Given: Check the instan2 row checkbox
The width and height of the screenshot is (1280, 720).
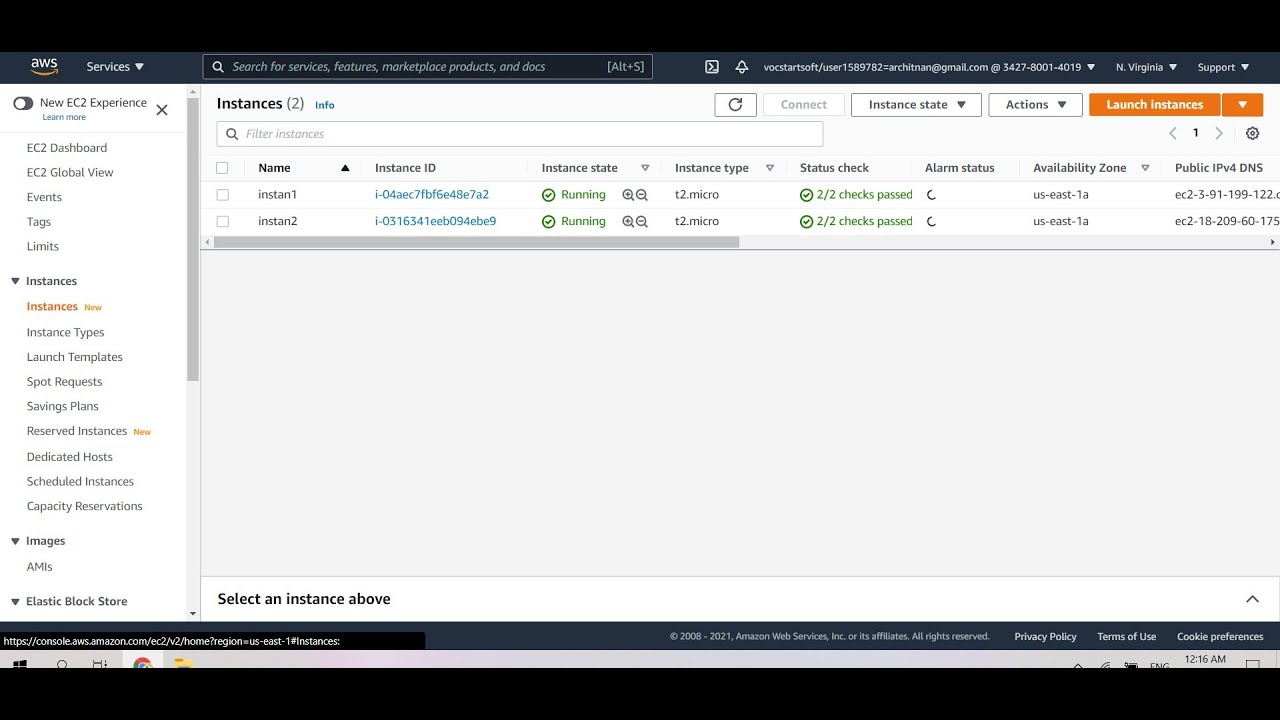Looking at the screenshot, I should click(x=222, y=222).
